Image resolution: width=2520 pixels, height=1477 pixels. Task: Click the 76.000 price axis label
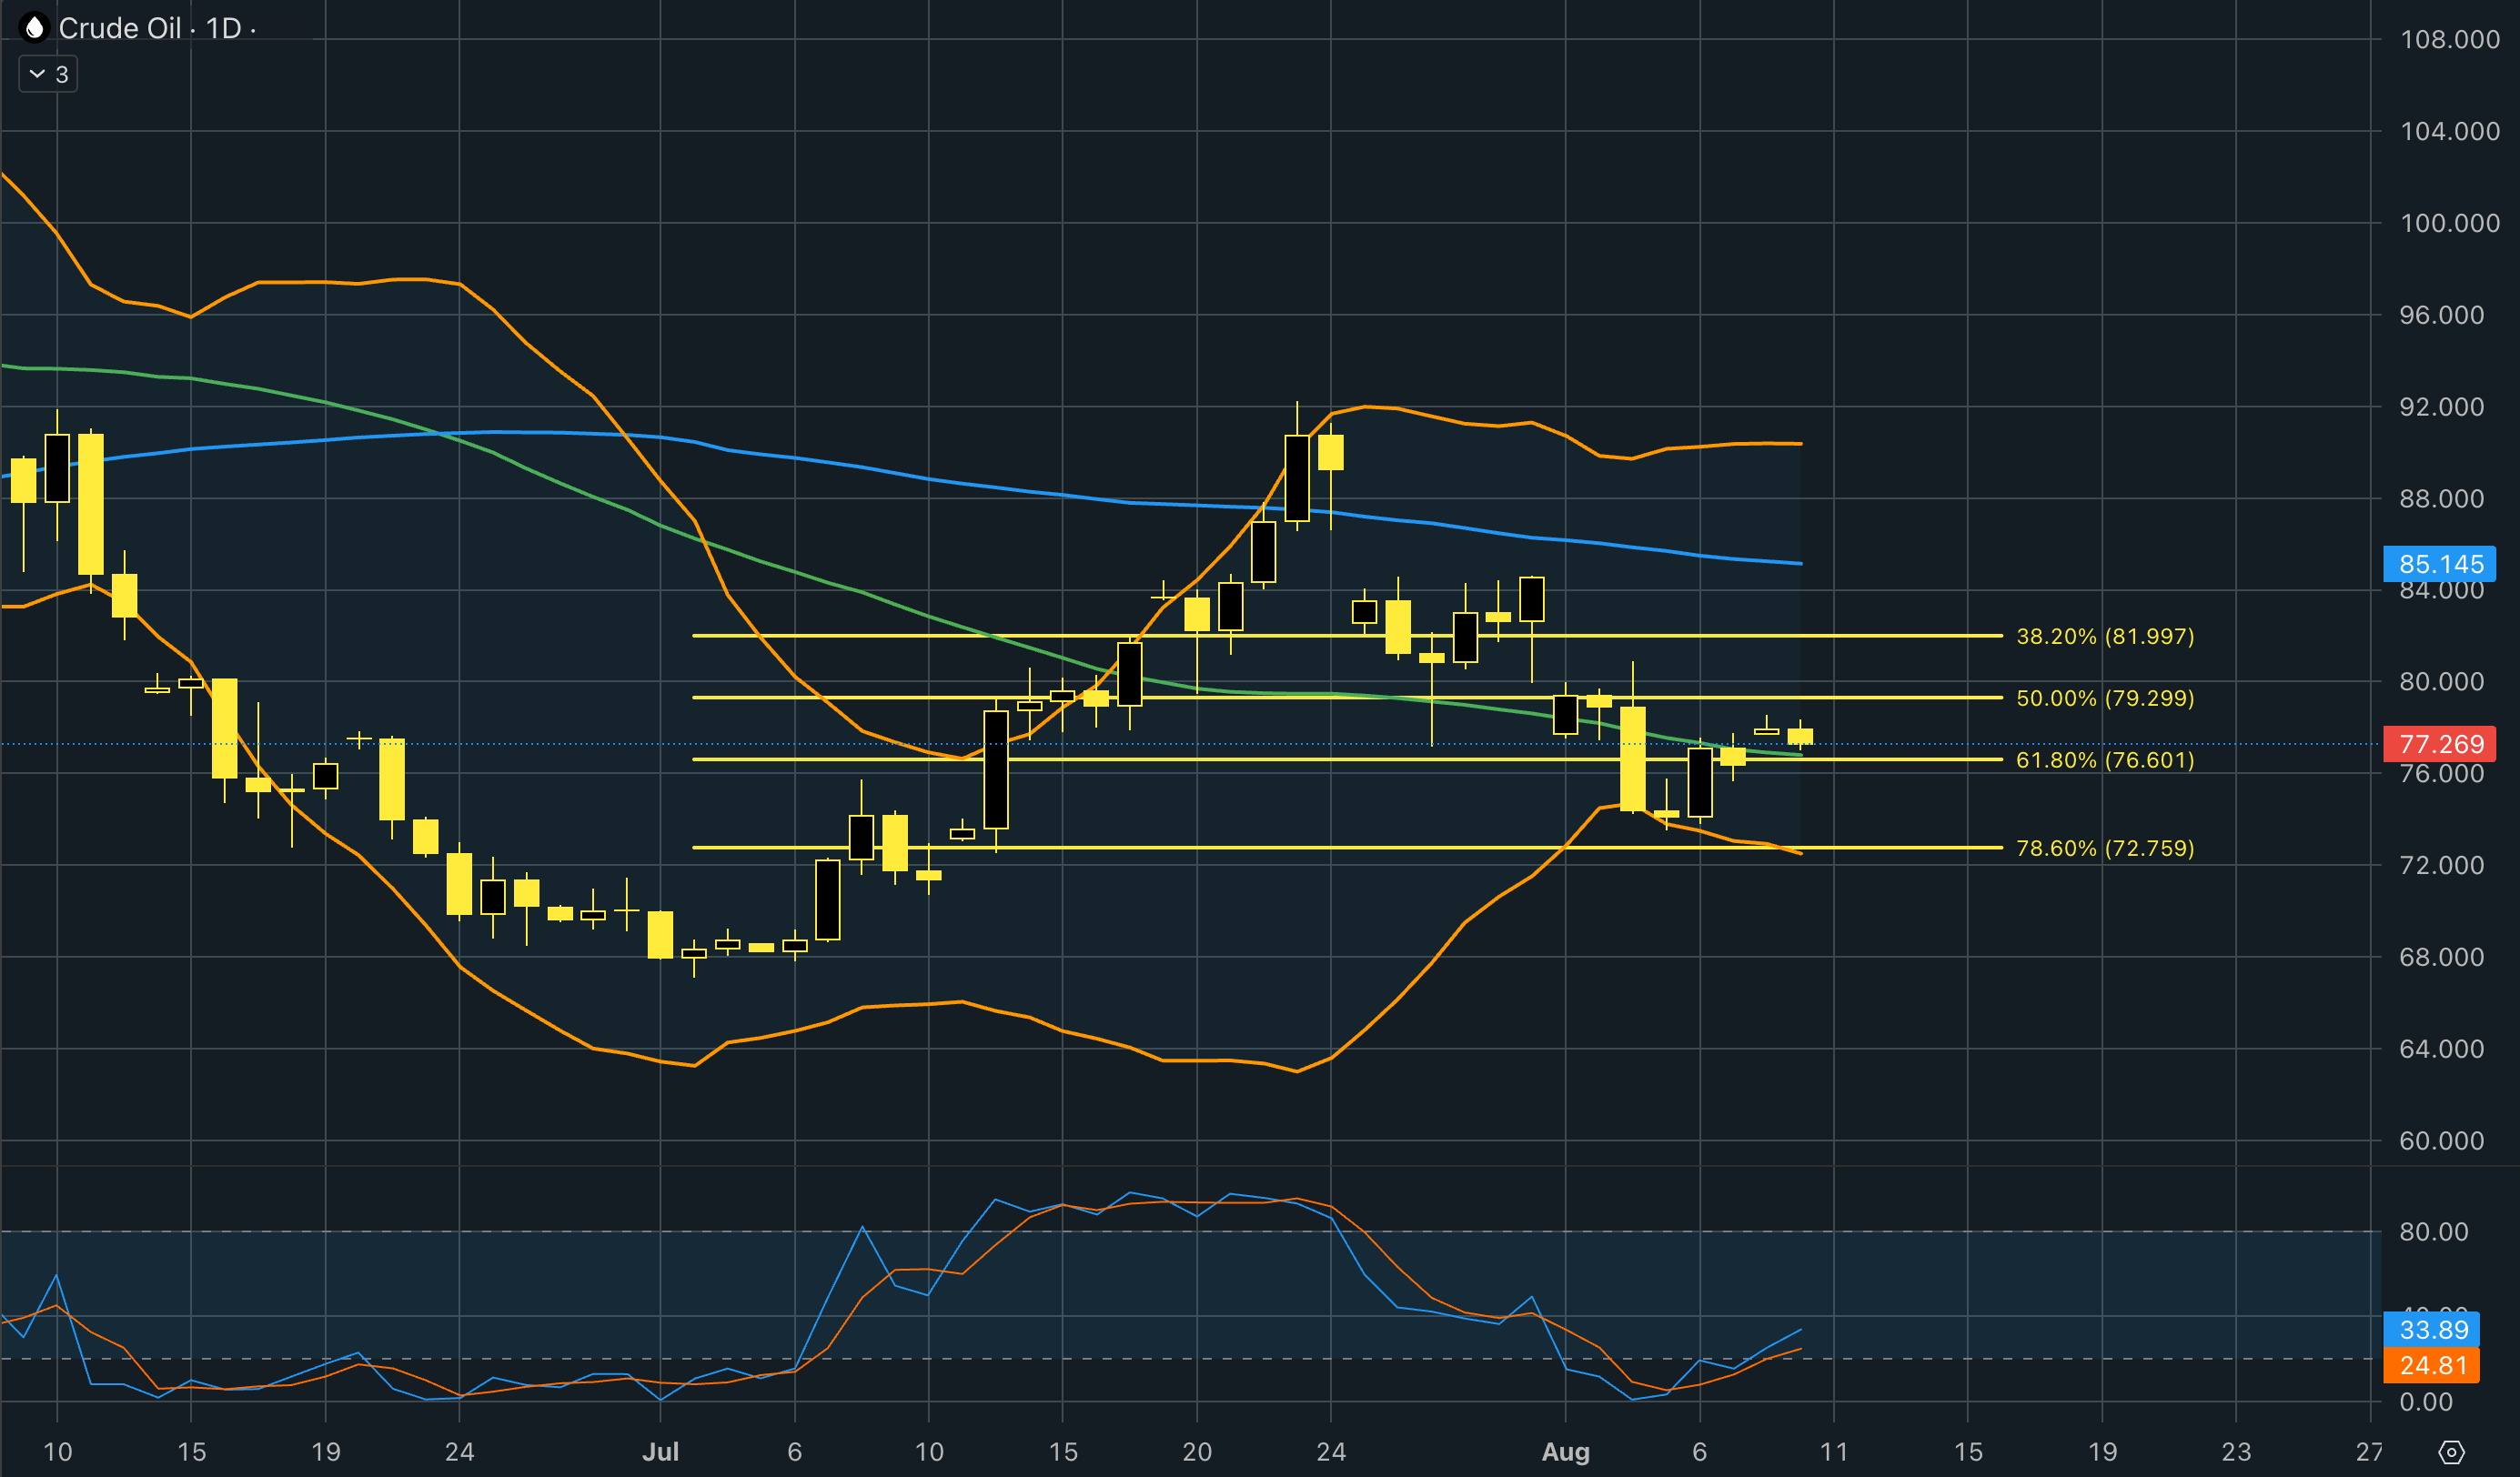(x=2442, y=774)
